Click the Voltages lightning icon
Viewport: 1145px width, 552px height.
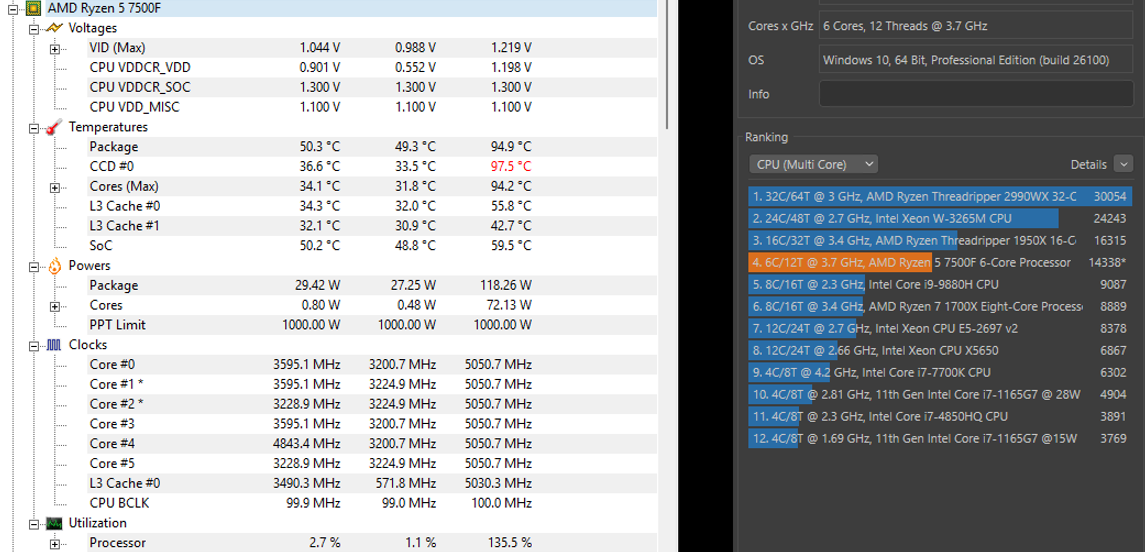pos(53,28)
